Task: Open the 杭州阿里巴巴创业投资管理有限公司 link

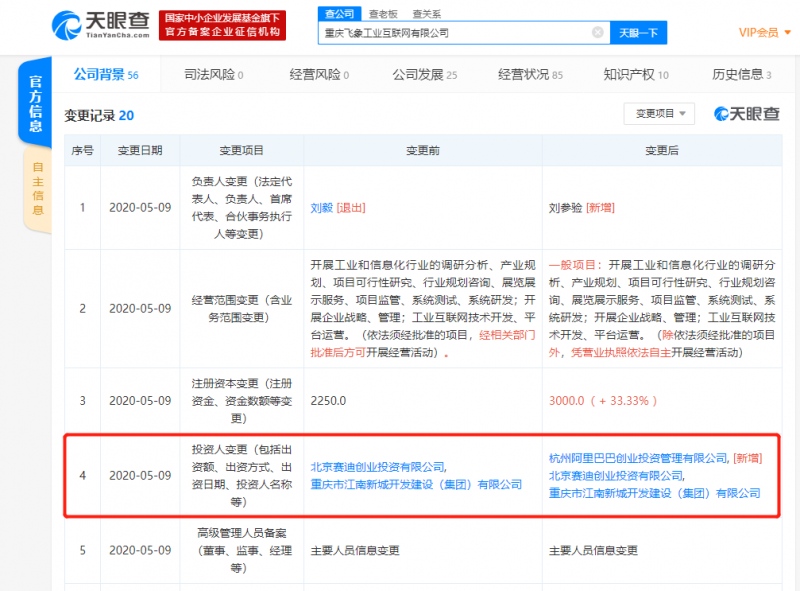Action: pyautogui.click(x=638, y=458)
